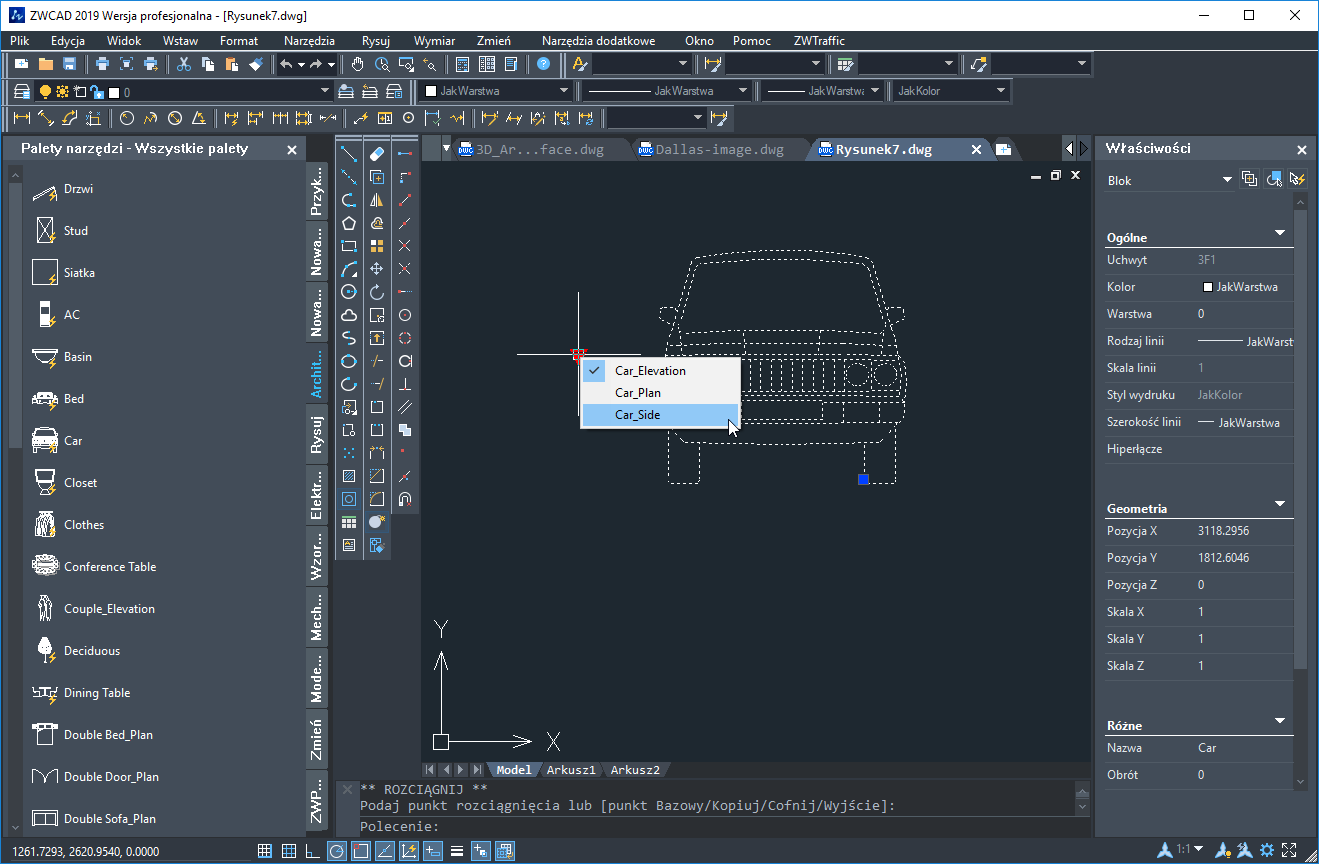The width and height of the screenshot is (1319, 864).
Task: Select the Polygon drawing tool
Action: point(349,223)
